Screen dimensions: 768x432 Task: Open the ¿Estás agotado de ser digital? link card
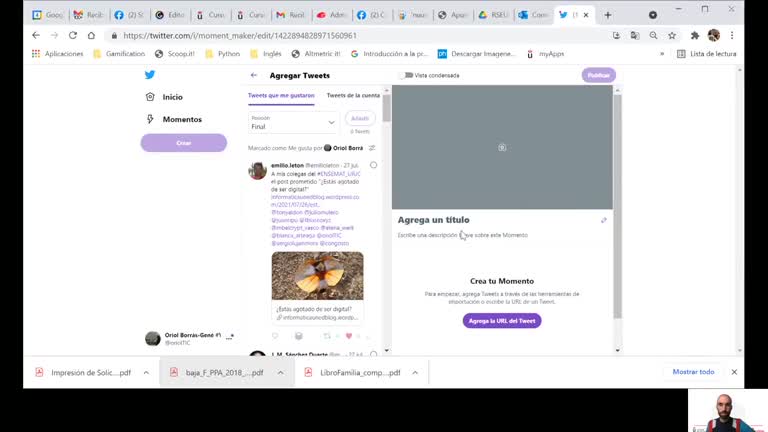(x=317, y=313)
